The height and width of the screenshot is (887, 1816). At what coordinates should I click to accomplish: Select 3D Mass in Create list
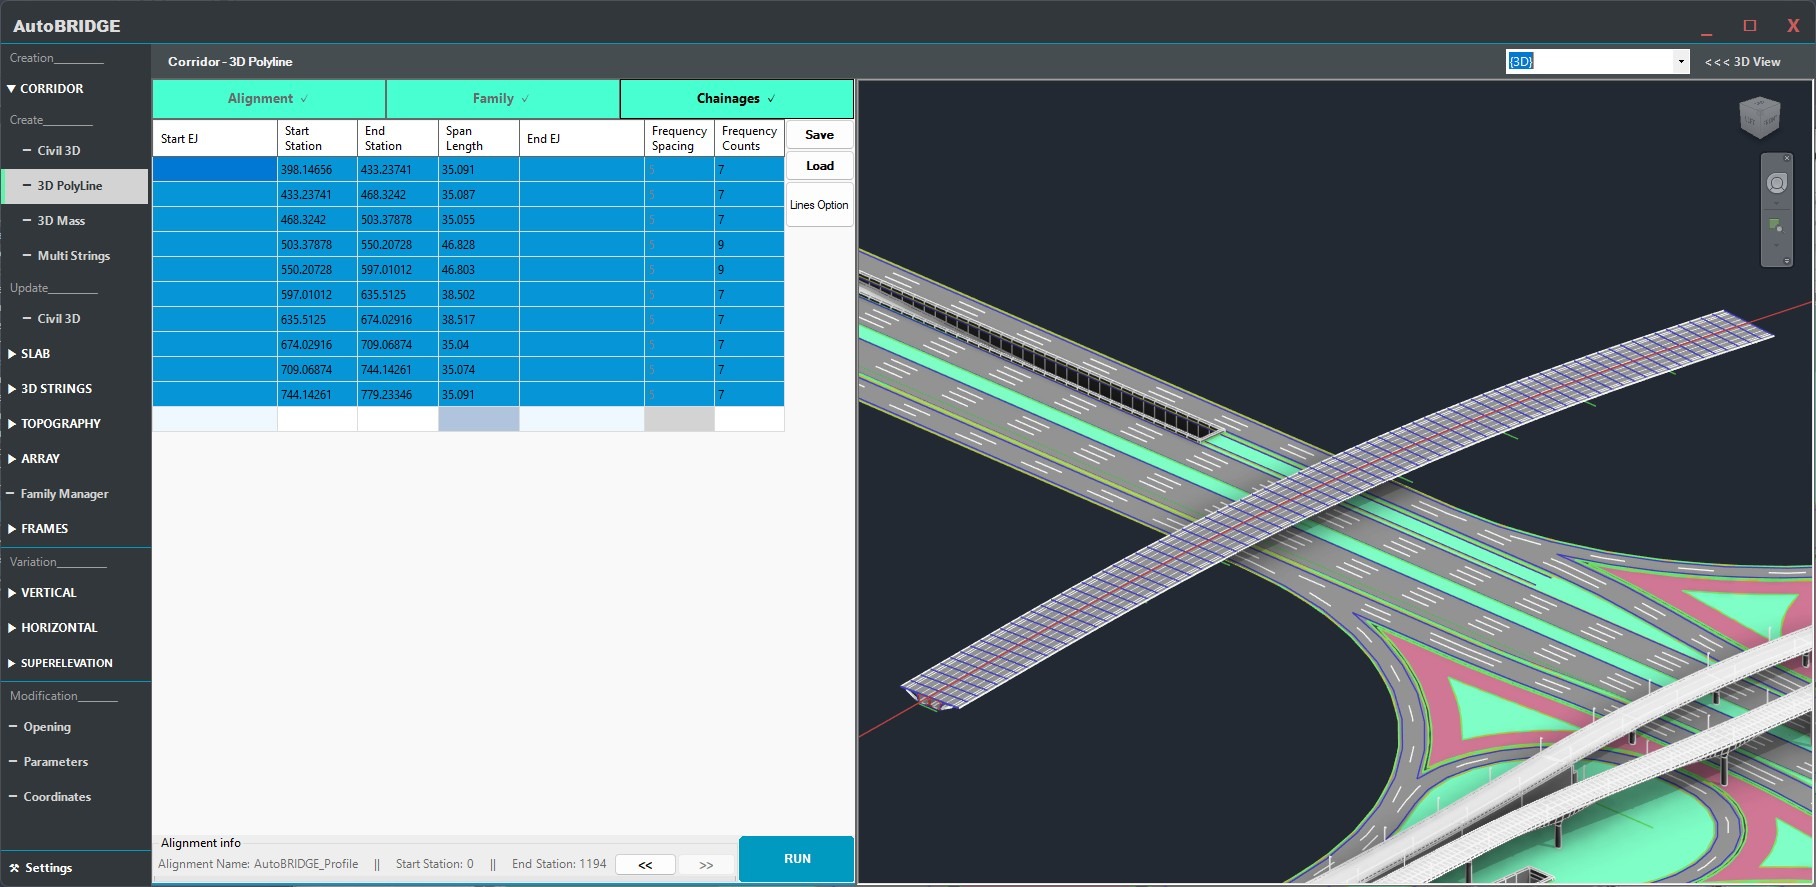61,221
